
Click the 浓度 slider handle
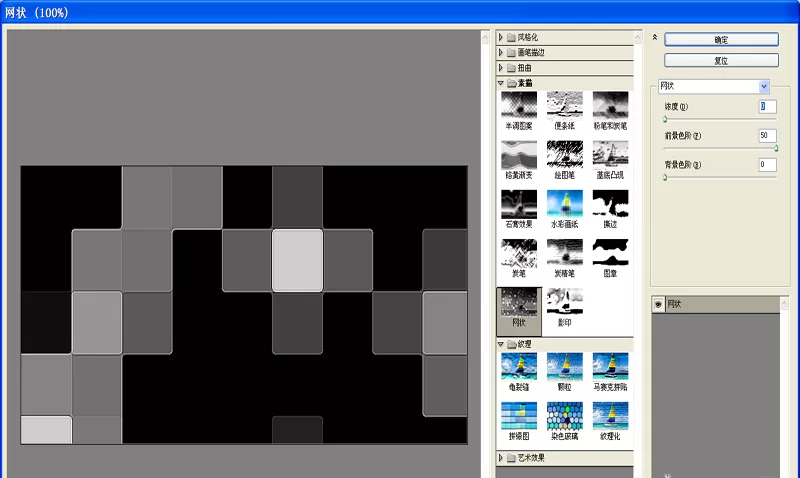[x=665, y=119]
